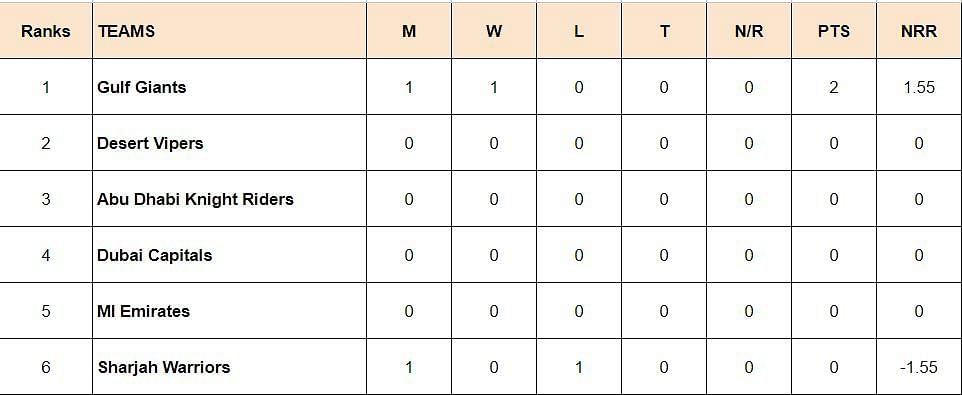This screenshot has width=962, height=395.
Task: Select the Gulf Giants team name
Action: [142, 87]
